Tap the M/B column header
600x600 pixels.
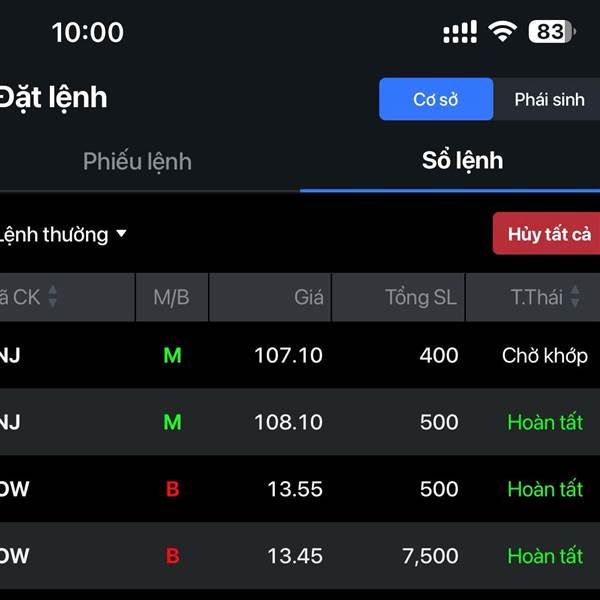(x=171, y=297)
